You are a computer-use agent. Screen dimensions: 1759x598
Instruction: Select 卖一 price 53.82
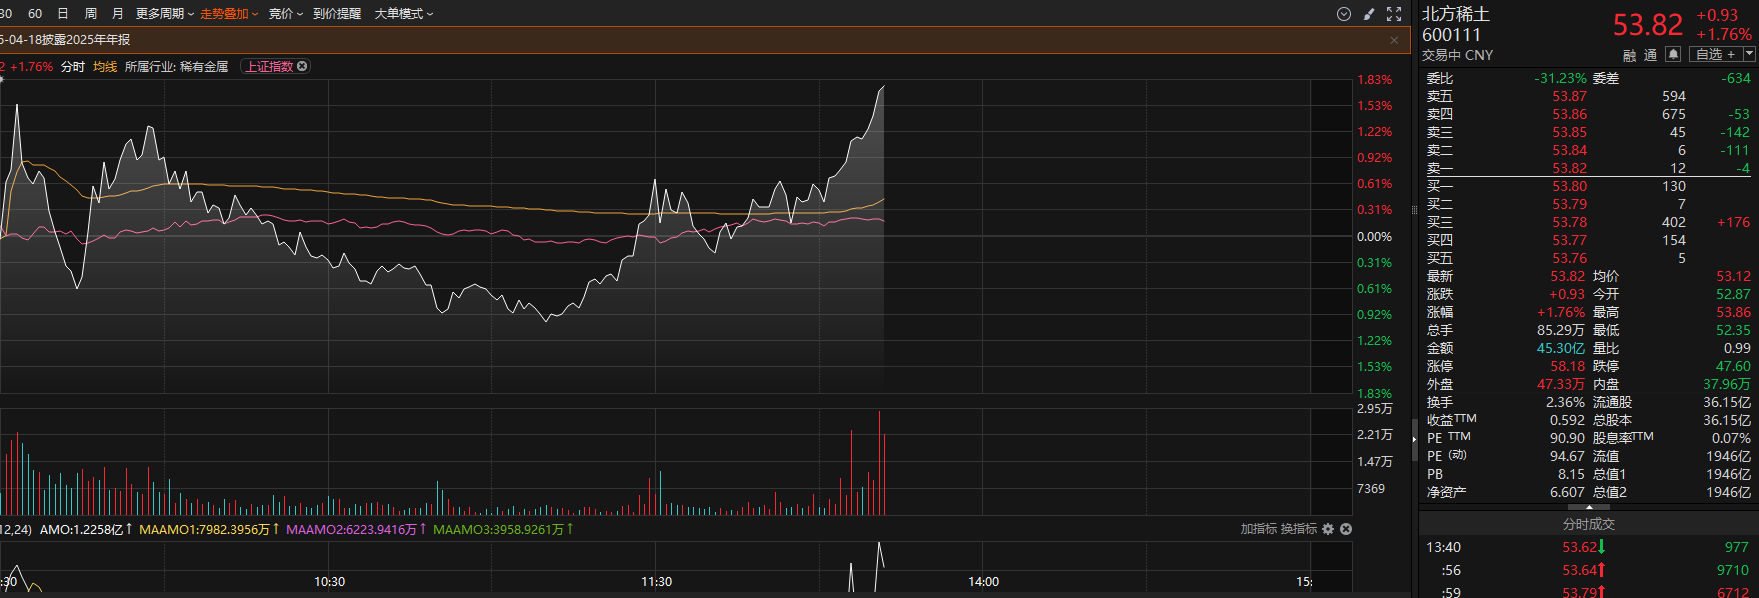pos(1569,168)
